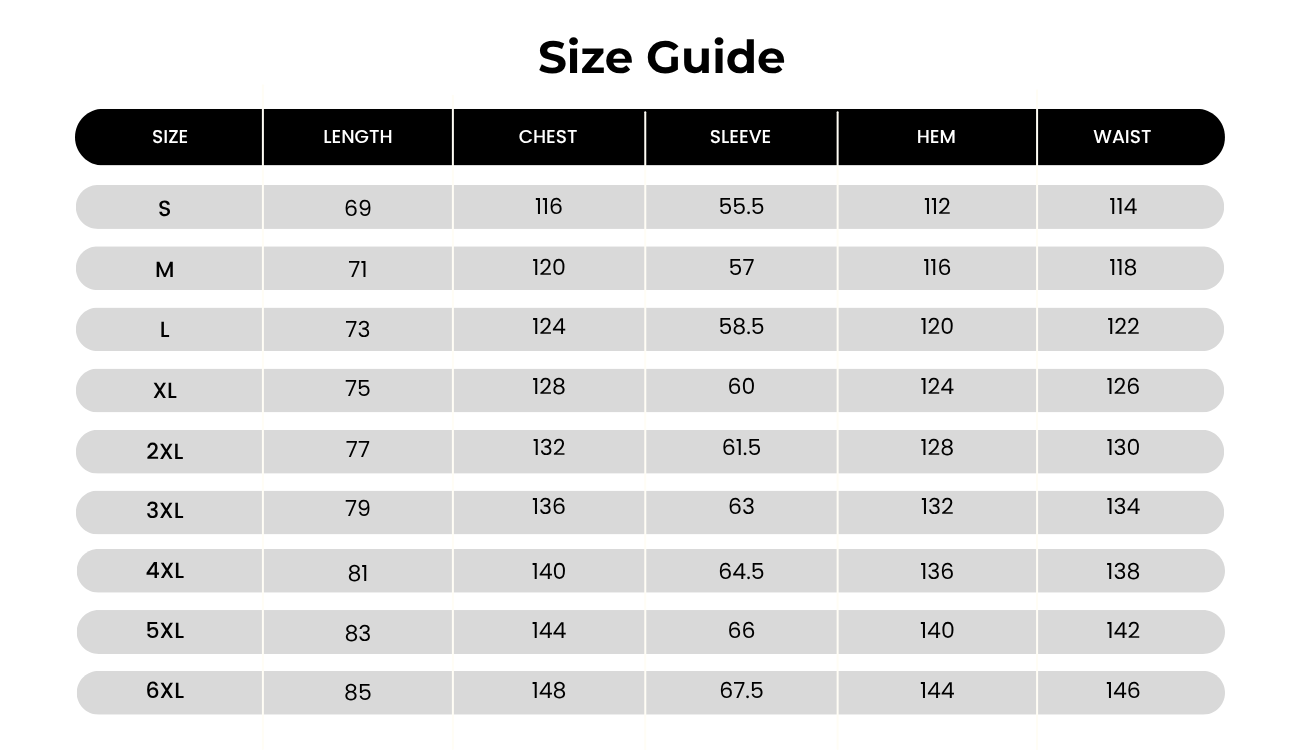Click the sleeve value 55.5
This screenshot has width=1300, height=750.
[x=741, y=207]
